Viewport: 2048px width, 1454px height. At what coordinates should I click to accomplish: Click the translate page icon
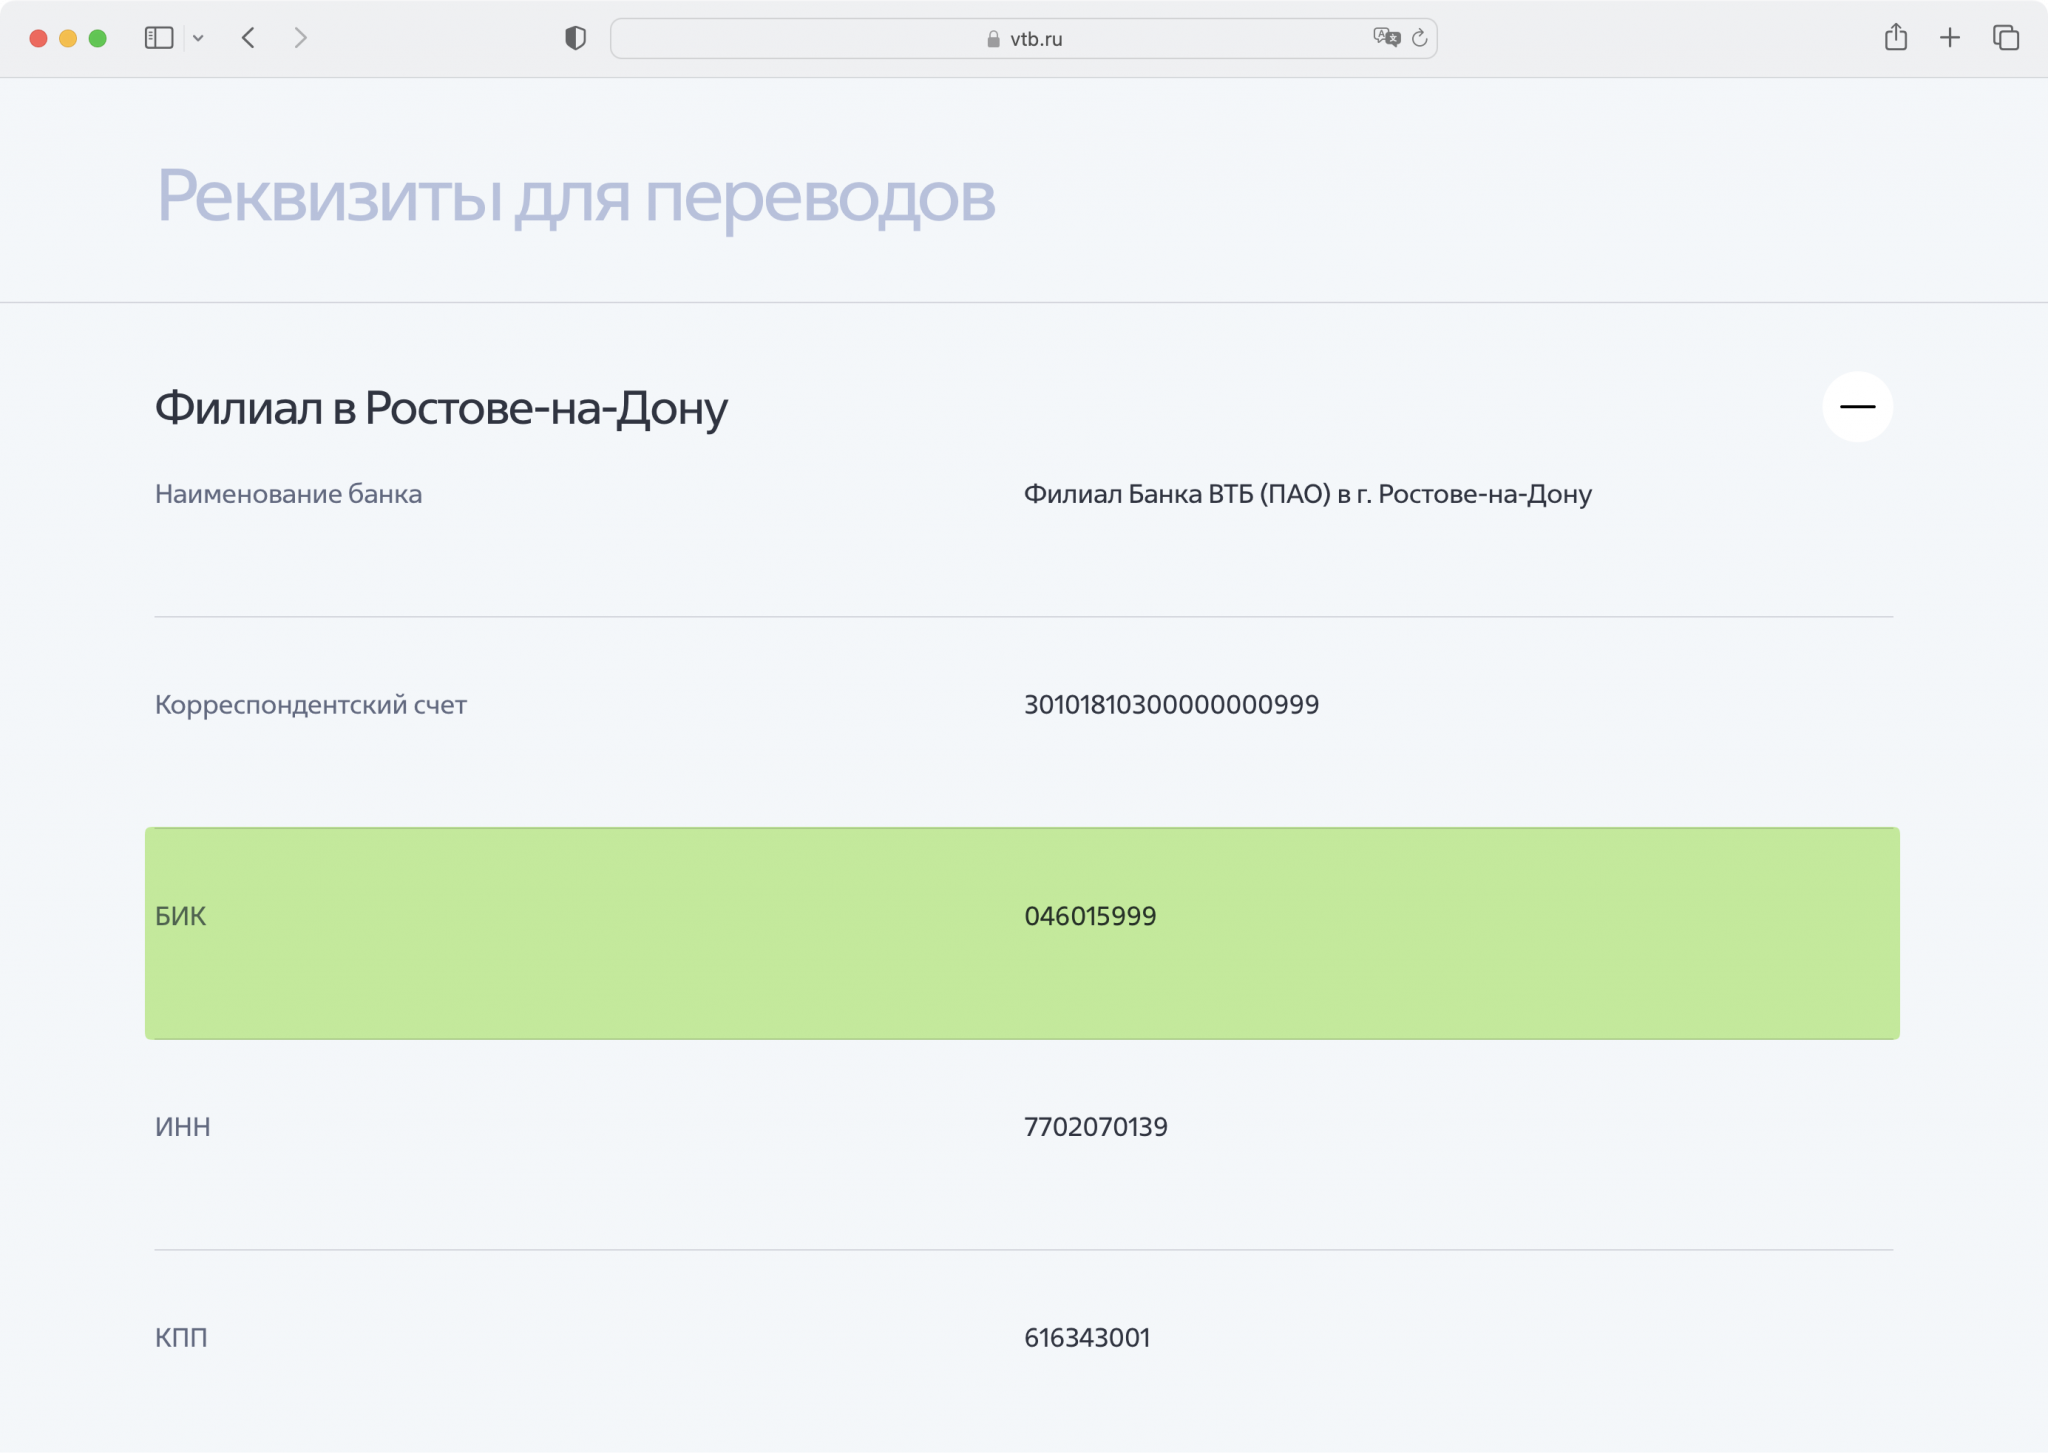point(1386,38)
